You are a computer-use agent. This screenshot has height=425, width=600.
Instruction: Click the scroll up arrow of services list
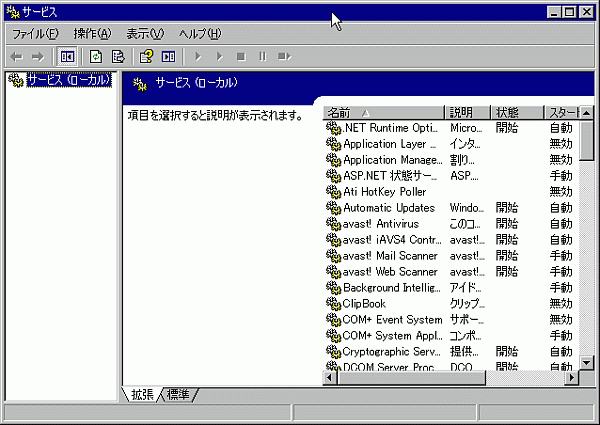[x=587, y=113]
